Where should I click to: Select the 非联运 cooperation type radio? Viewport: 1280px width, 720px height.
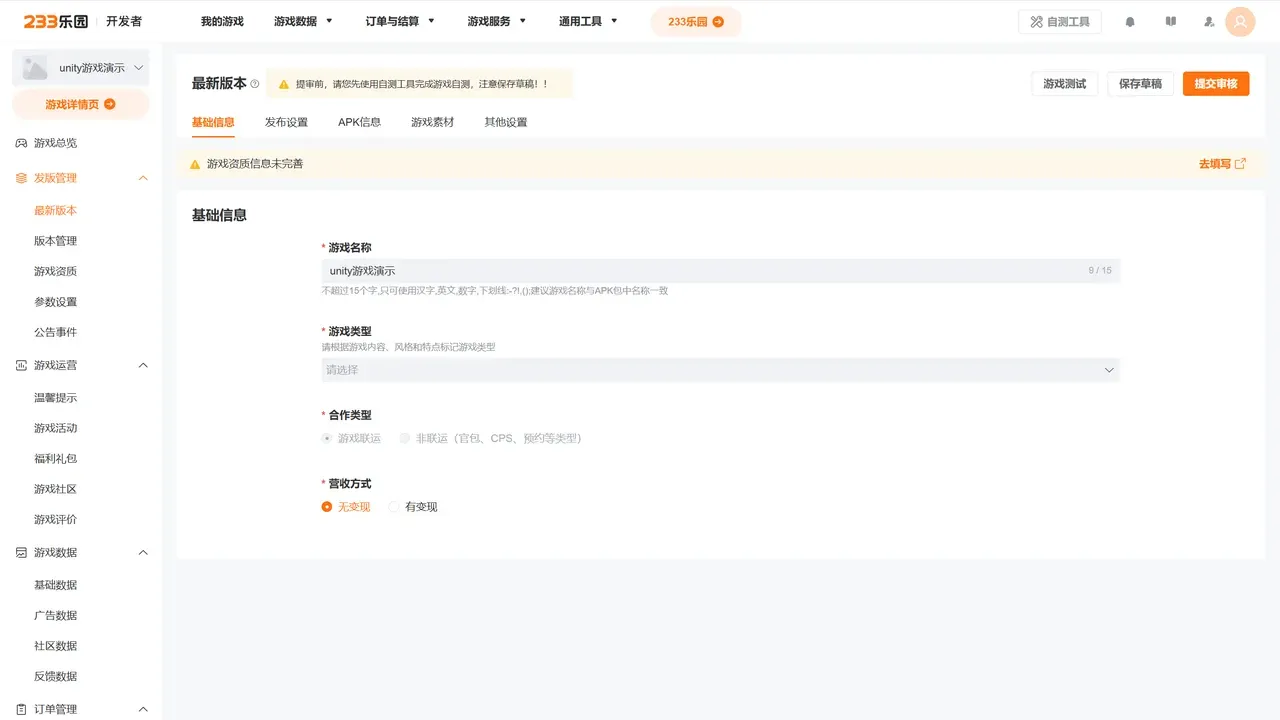pos(405,438)
